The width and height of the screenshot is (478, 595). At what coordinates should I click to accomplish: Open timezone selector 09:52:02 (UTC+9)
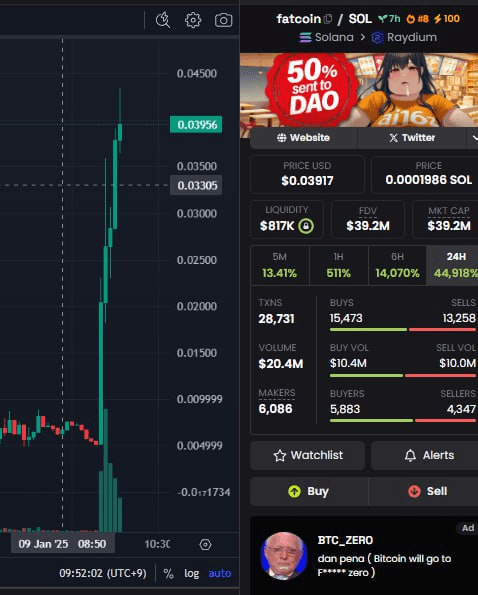[102, 573]
